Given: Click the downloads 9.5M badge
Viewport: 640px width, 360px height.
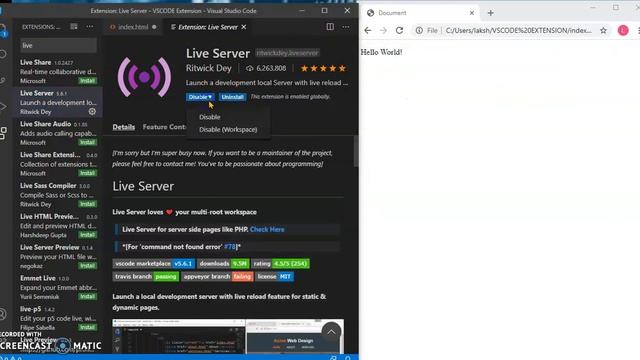Looking at the screenshot, I should pos(223,264).
